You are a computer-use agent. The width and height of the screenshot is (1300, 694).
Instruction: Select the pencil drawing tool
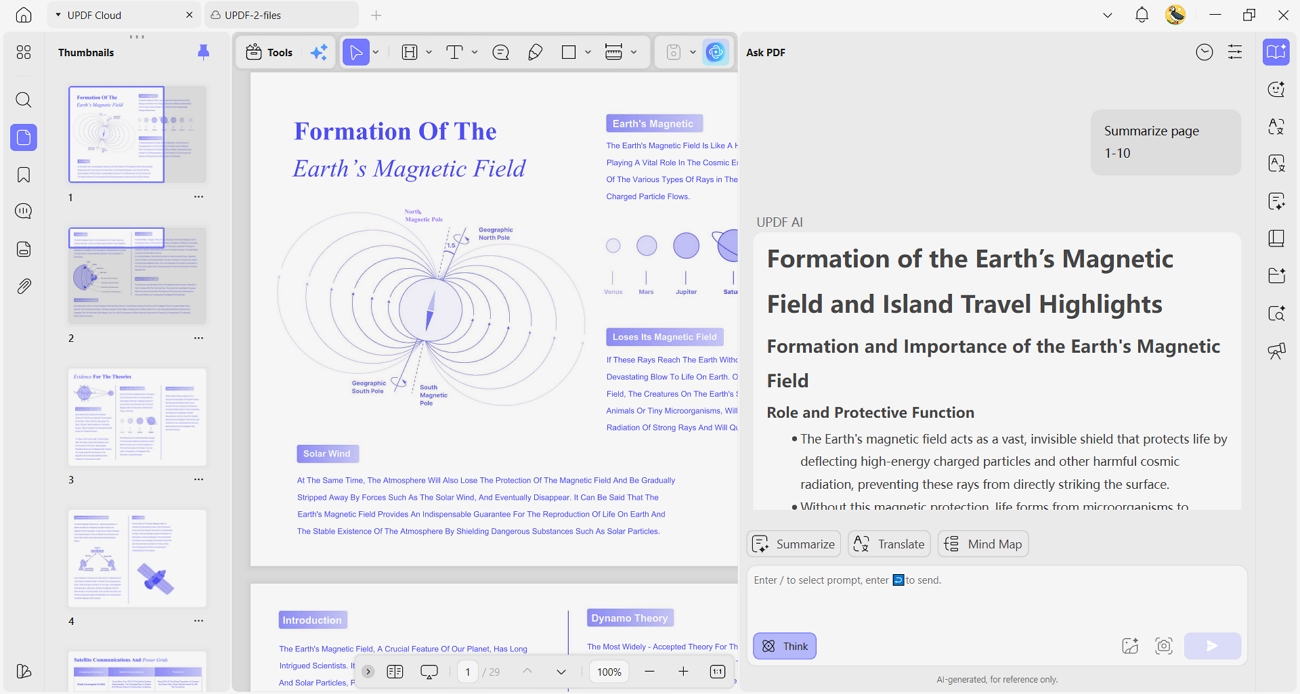coord(535,52)
